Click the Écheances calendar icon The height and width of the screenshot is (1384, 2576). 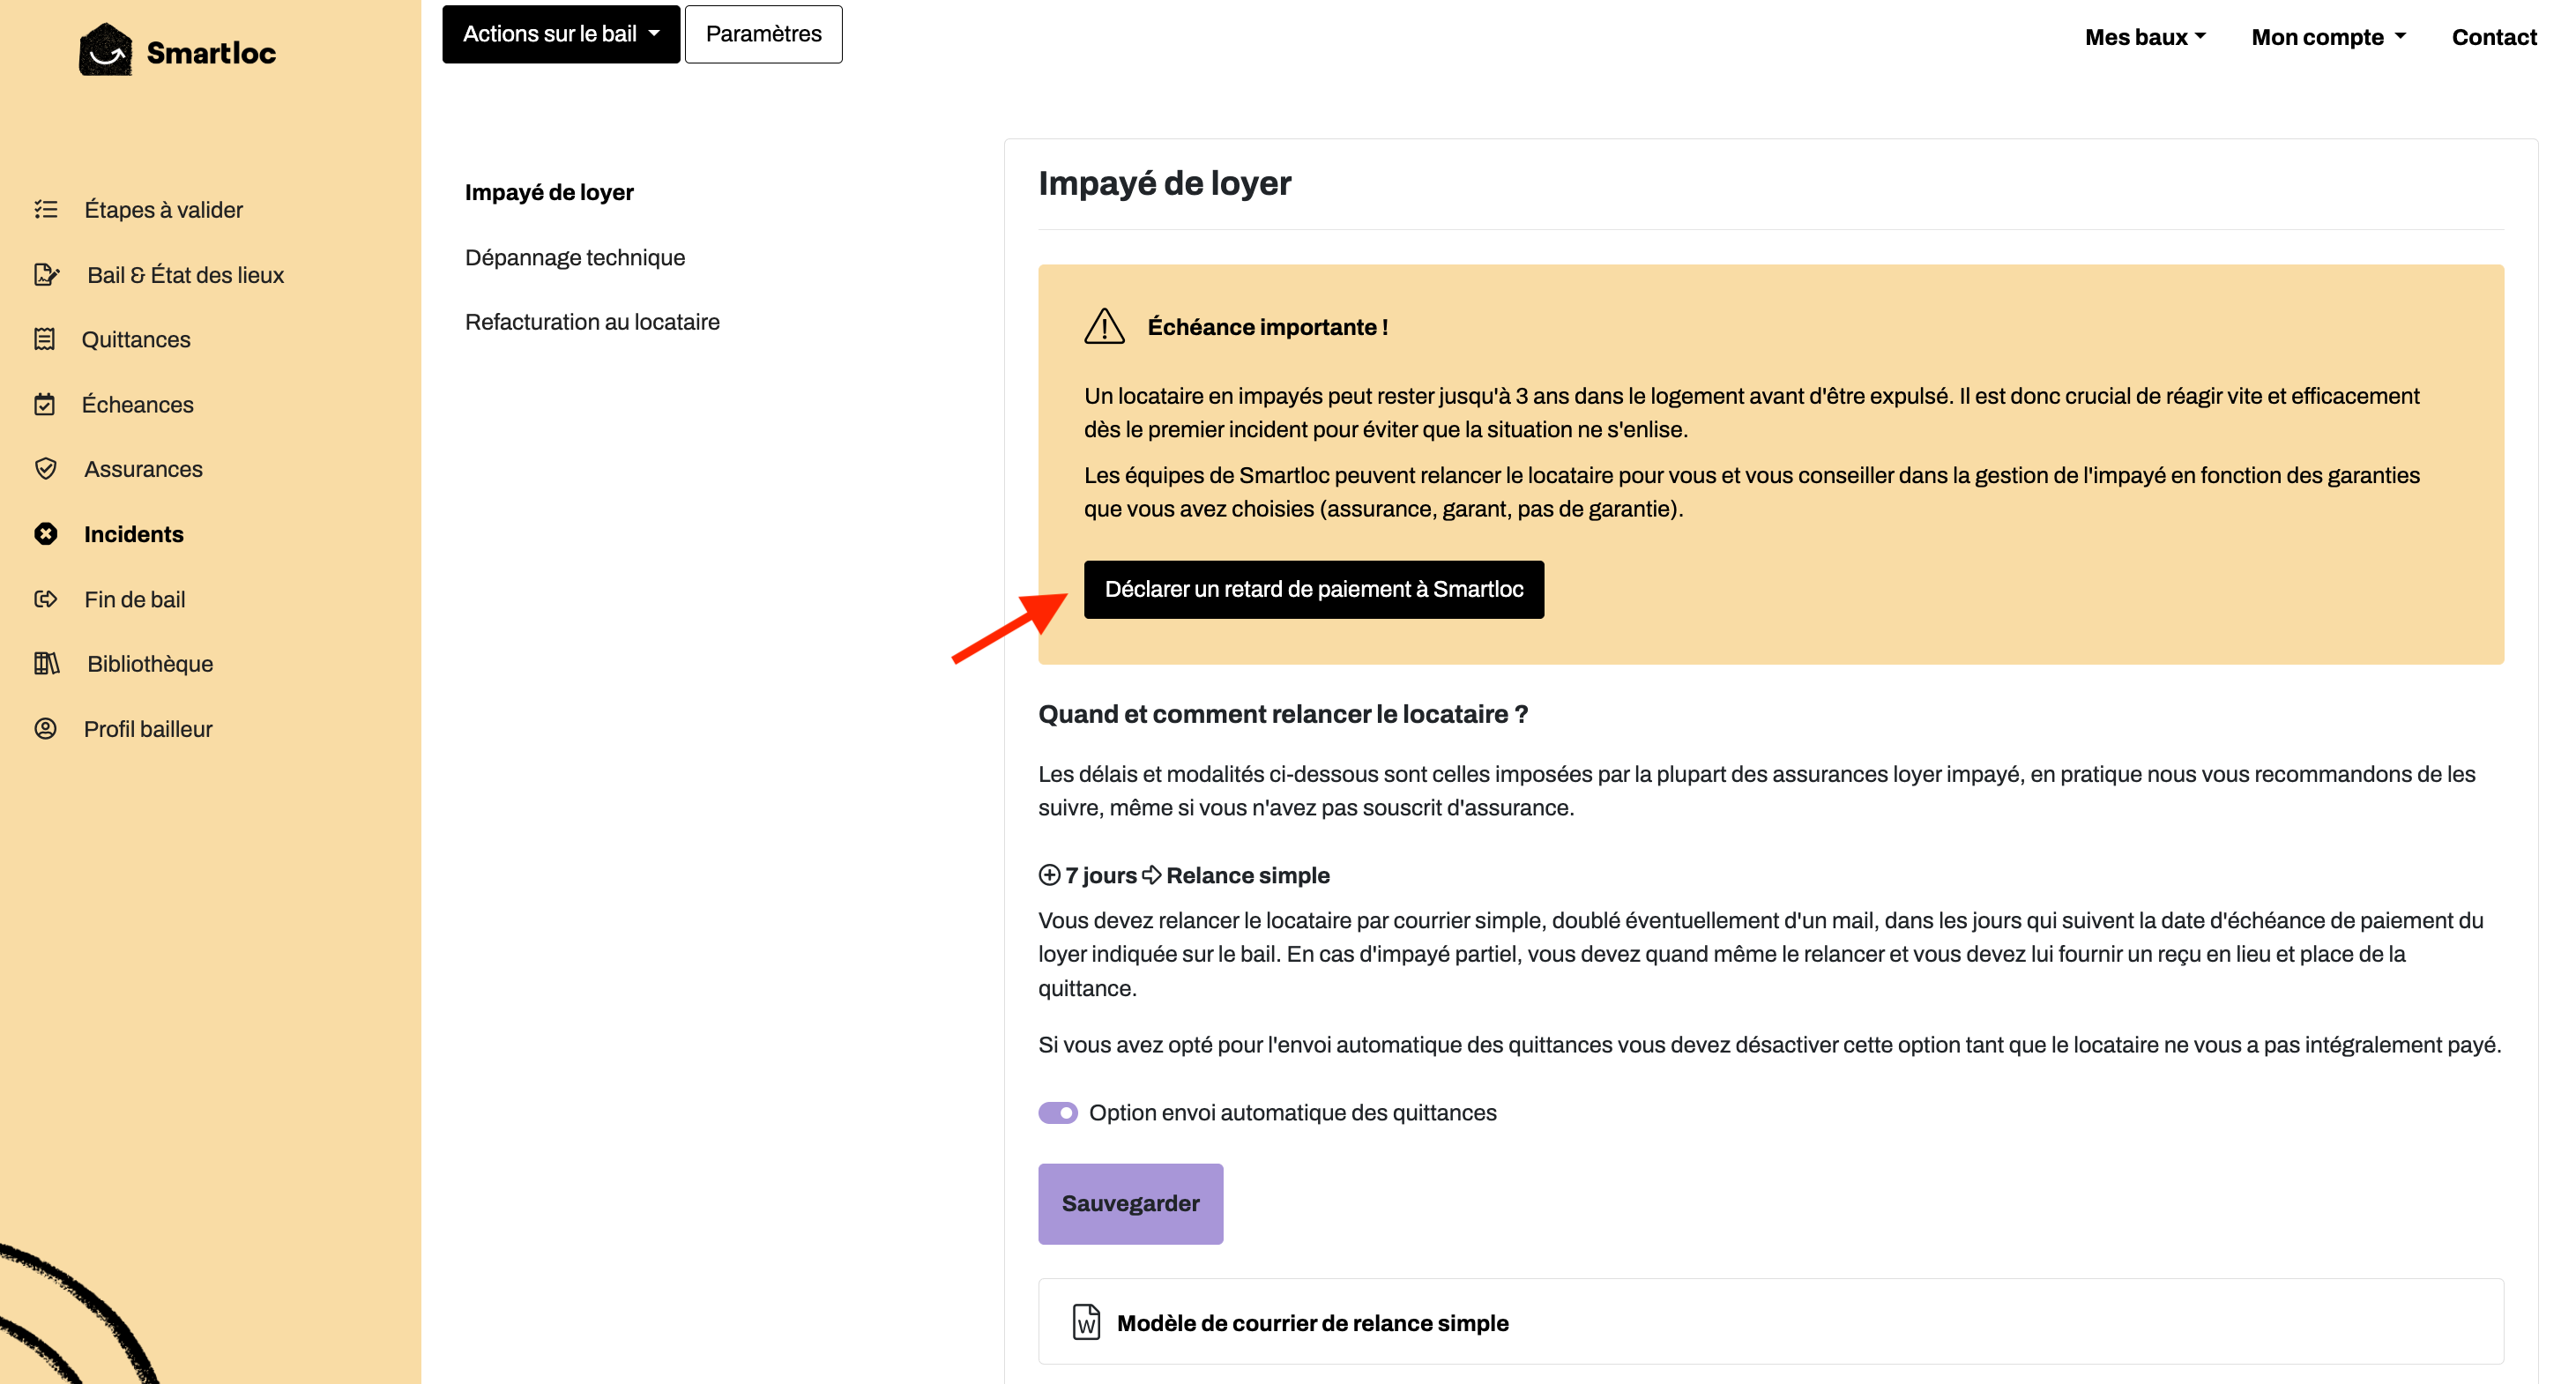pos(45,404)
